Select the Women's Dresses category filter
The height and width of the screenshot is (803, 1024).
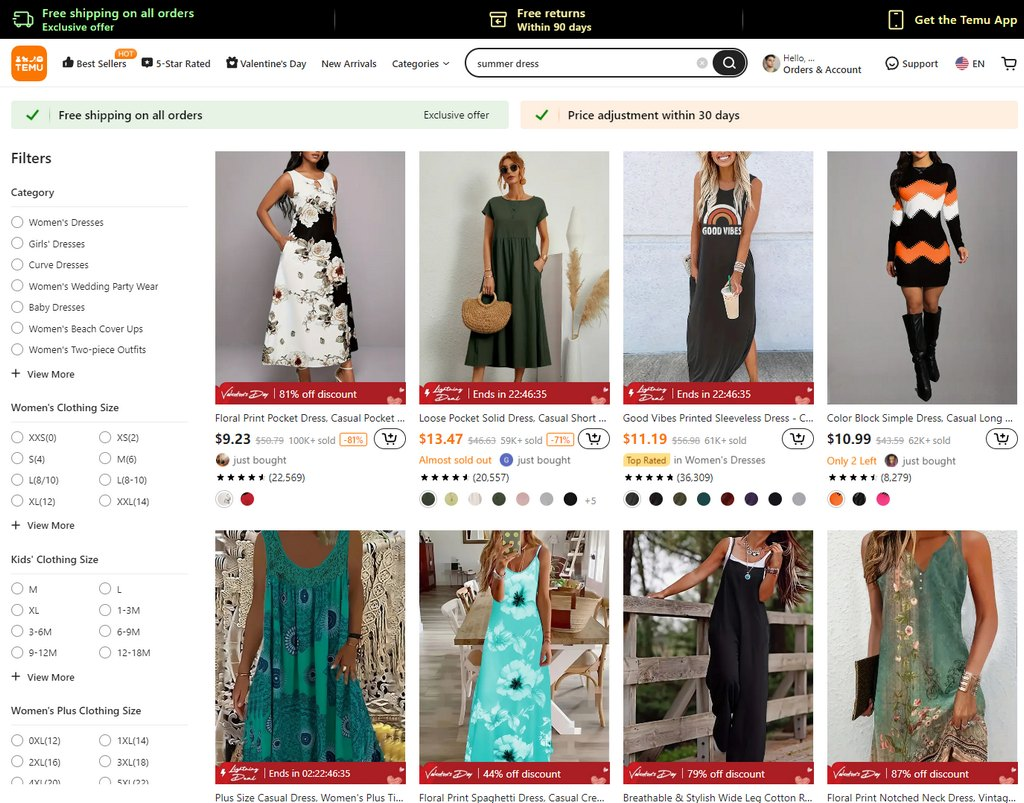click(x=17, y=222)
